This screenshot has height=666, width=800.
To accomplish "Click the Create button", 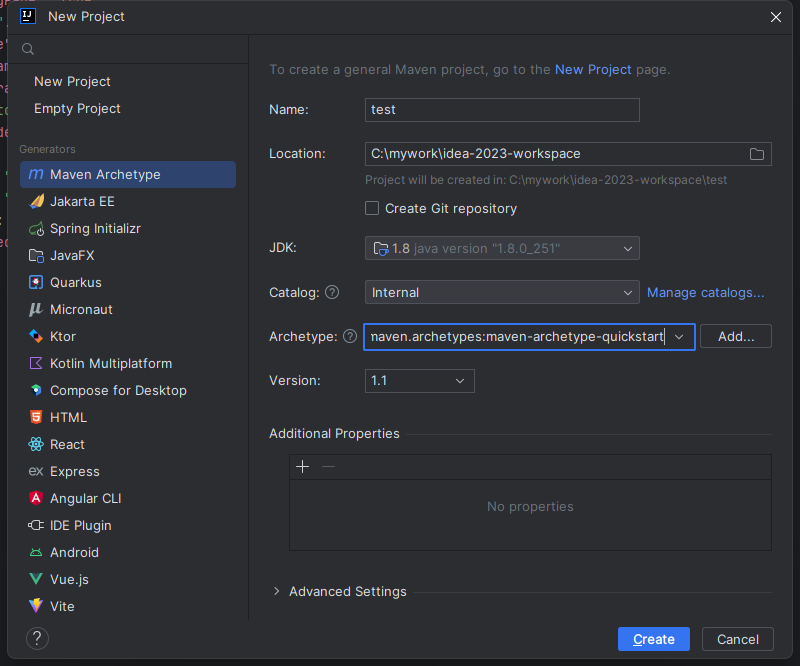I will 654,639.
